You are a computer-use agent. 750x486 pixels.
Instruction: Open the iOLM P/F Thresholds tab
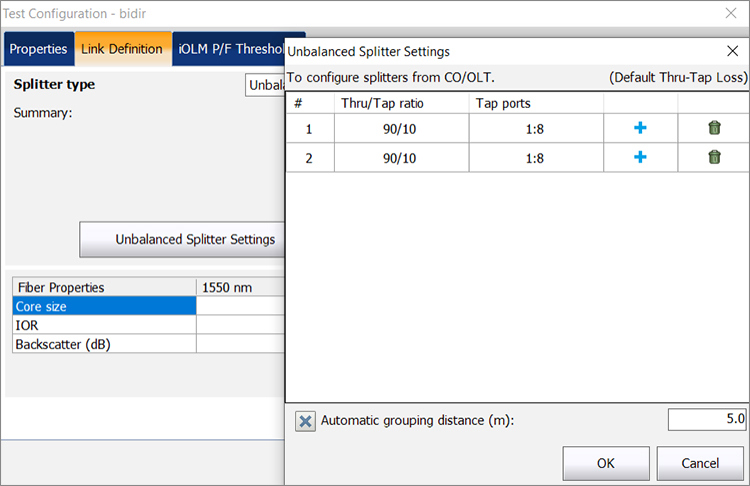pos(229,49)
